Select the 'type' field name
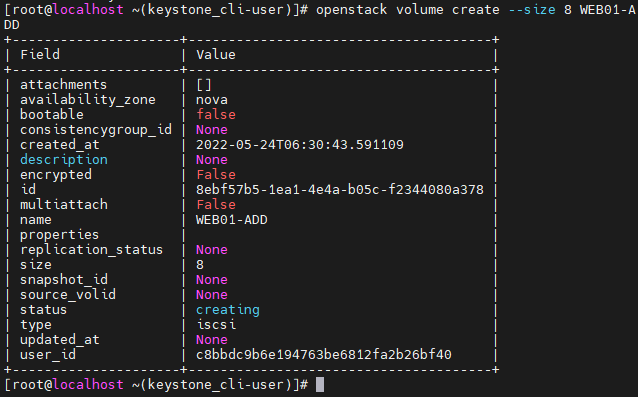The image size is (638, 397). pyautogui.click(x=36, y=325)
